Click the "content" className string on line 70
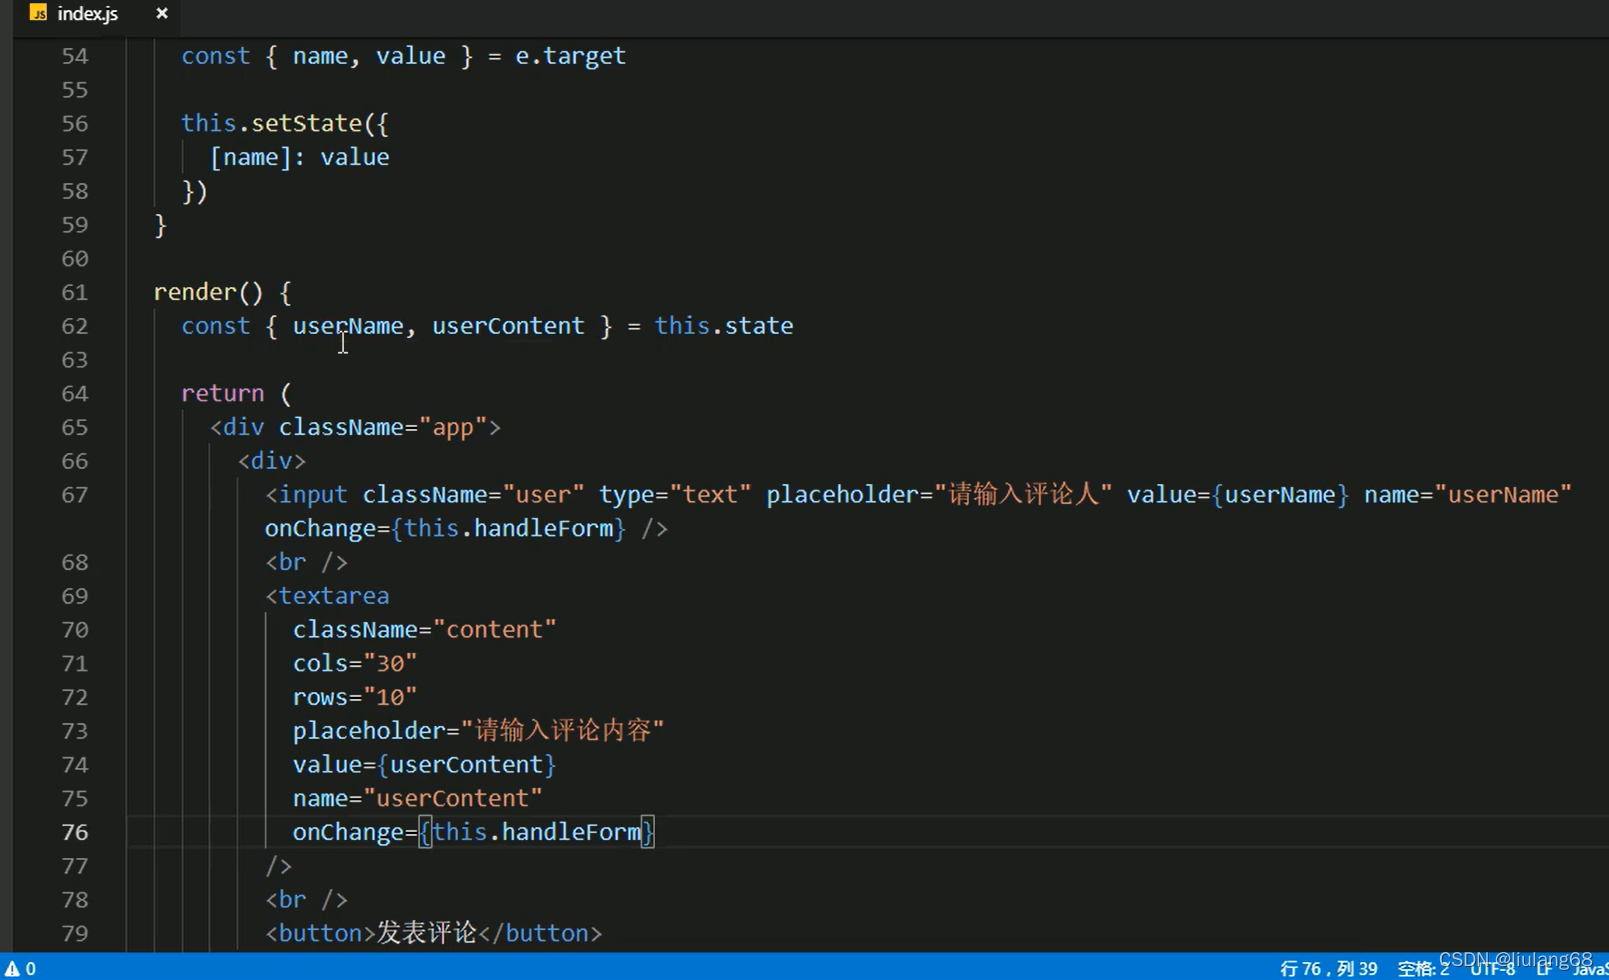This screenshot has width=1609, height=980. [x=495, y=629]
